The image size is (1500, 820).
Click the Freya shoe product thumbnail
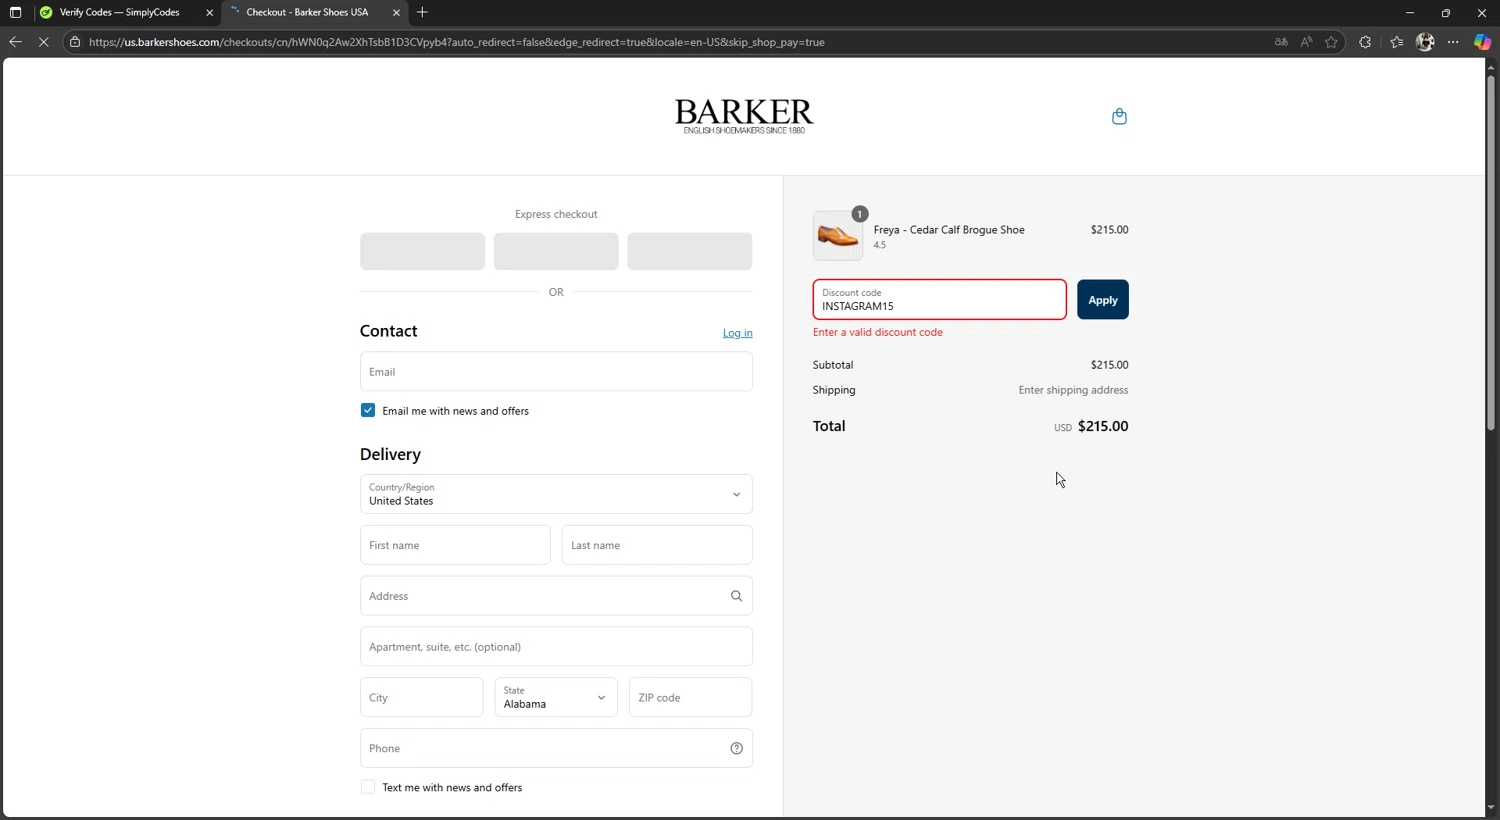coord(838,236)
